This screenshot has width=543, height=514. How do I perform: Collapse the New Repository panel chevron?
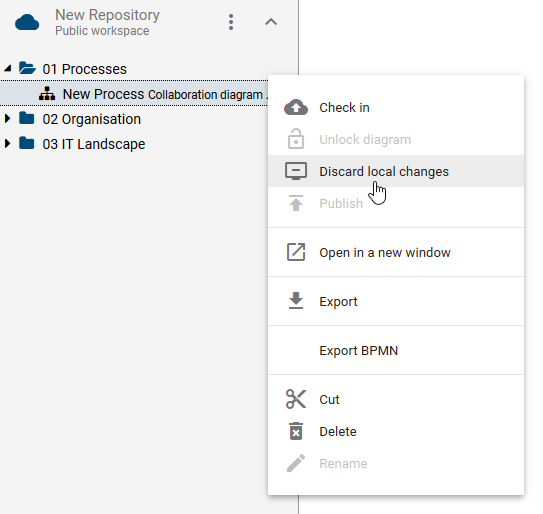(271, 22)
